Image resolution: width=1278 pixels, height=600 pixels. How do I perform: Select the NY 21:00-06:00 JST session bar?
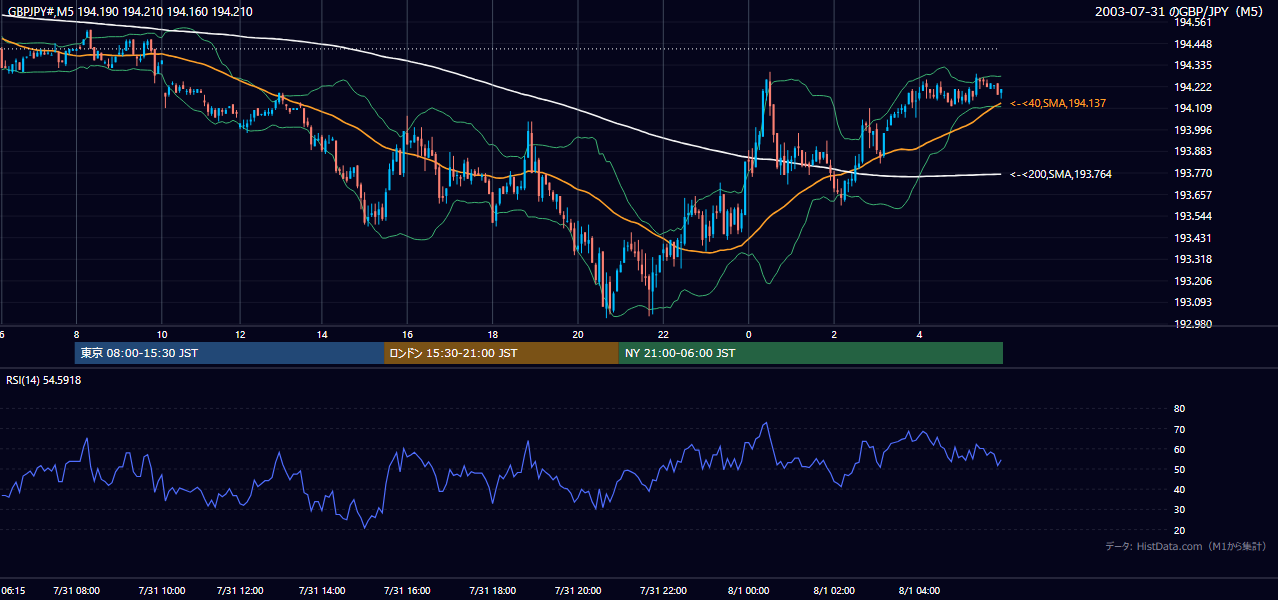tap(810, 353)
